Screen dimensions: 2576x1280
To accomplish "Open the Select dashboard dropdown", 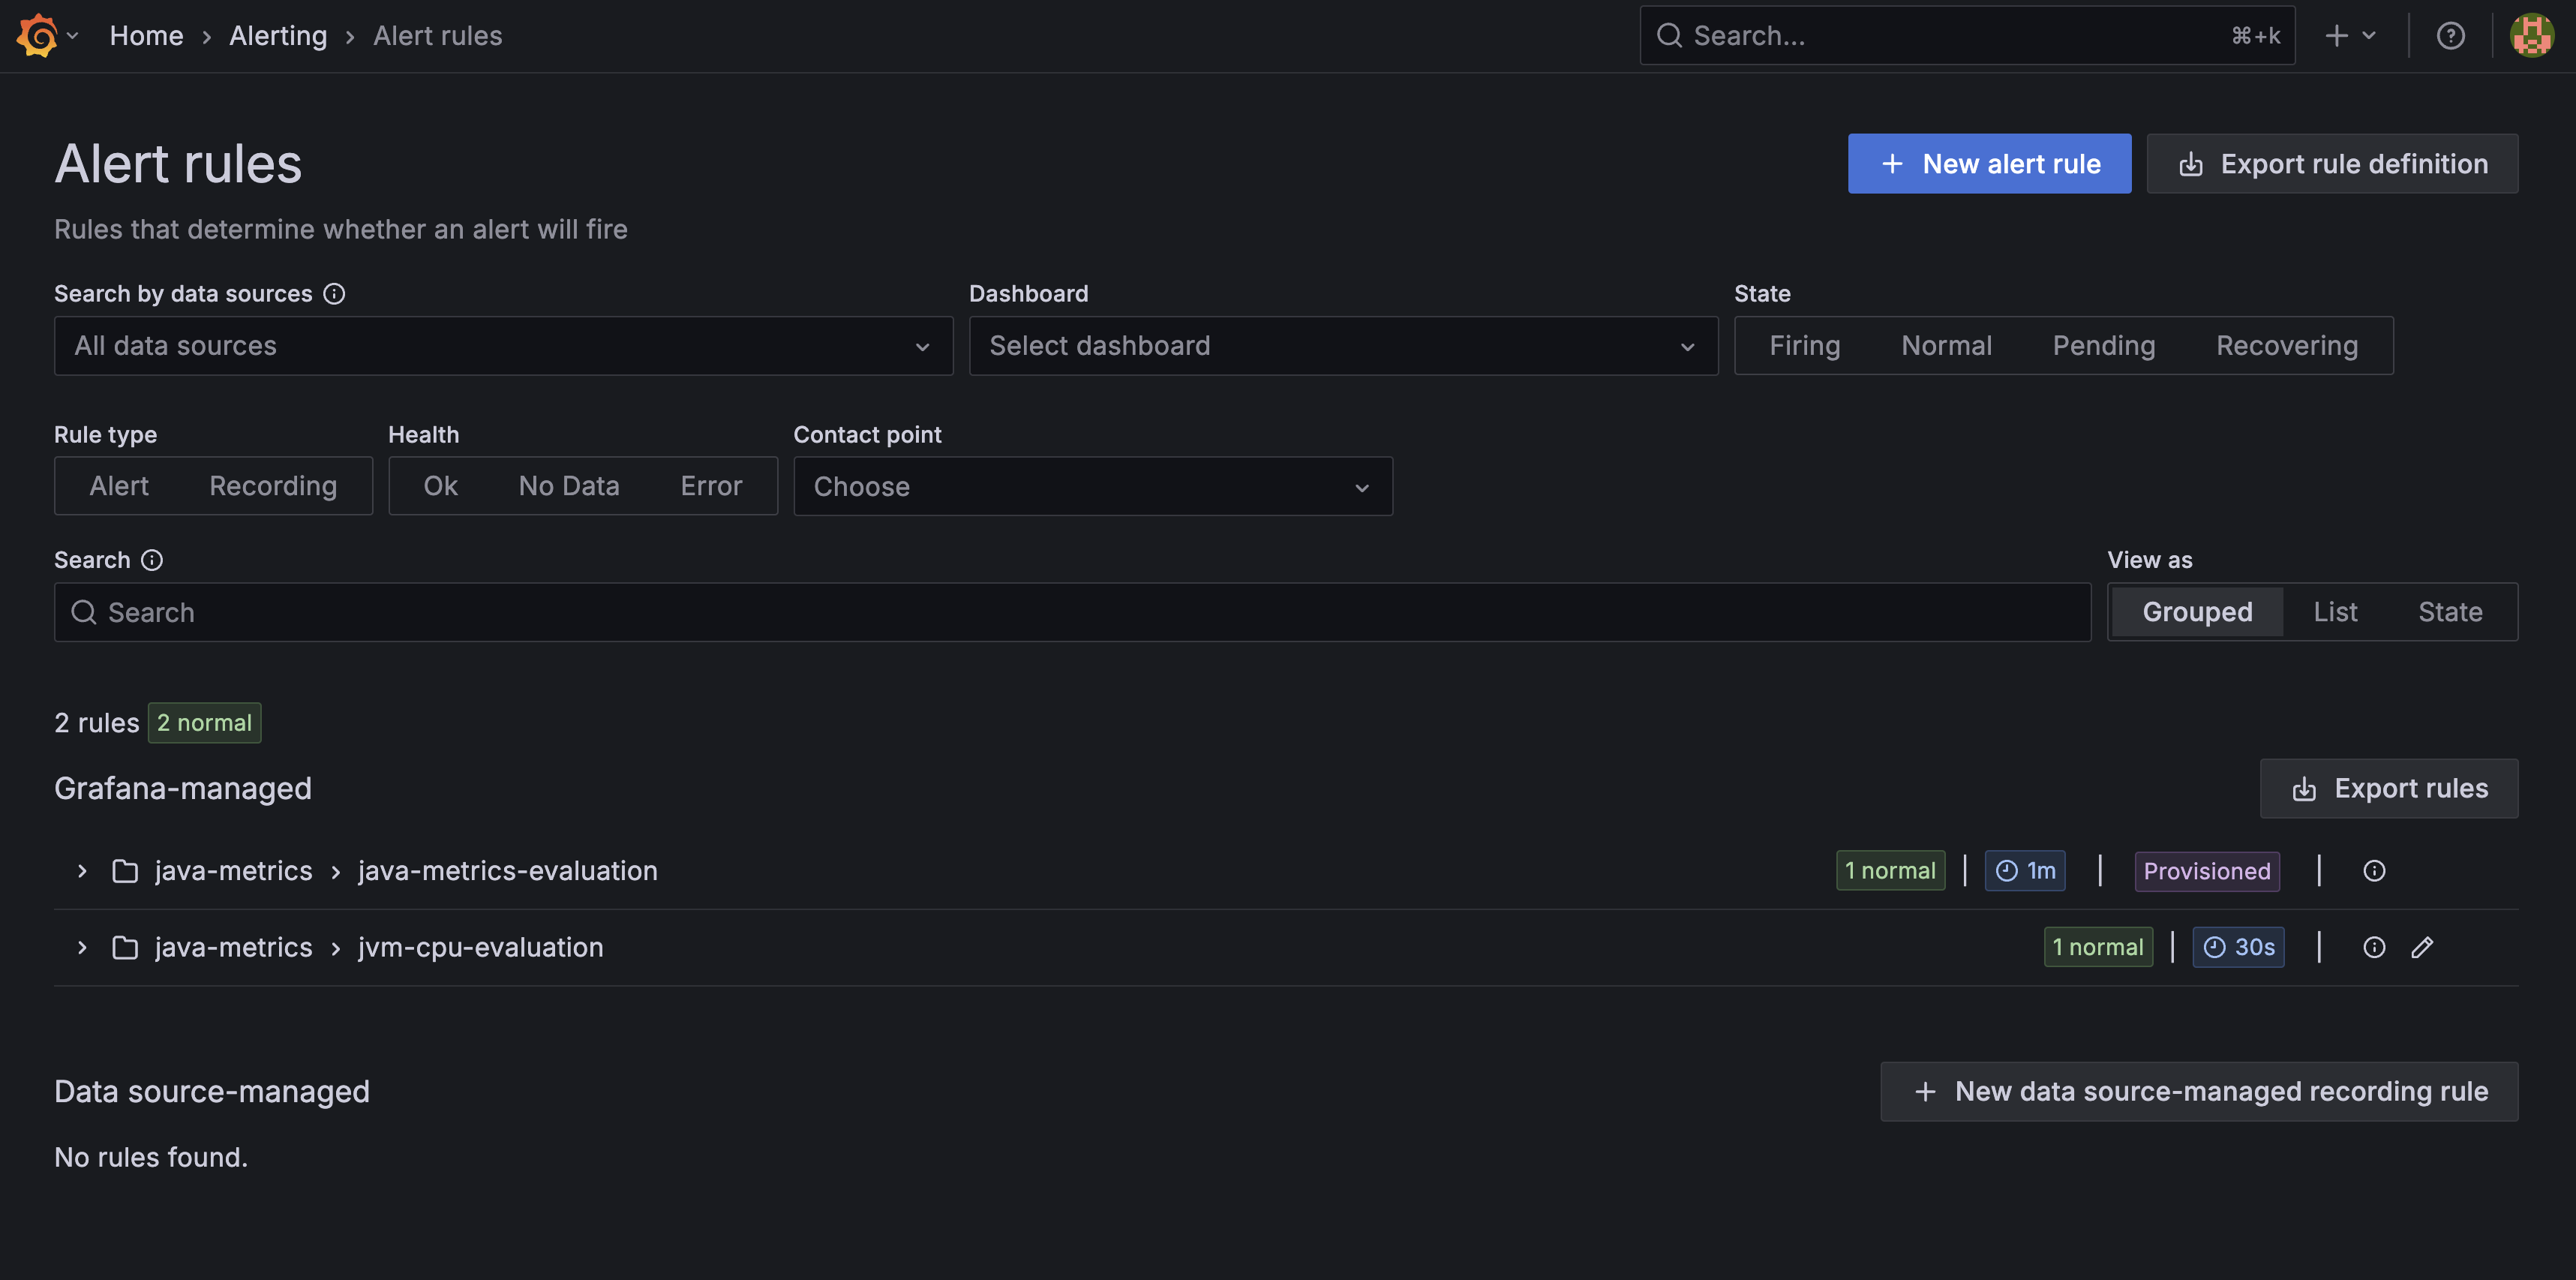I will [1343, 346].
